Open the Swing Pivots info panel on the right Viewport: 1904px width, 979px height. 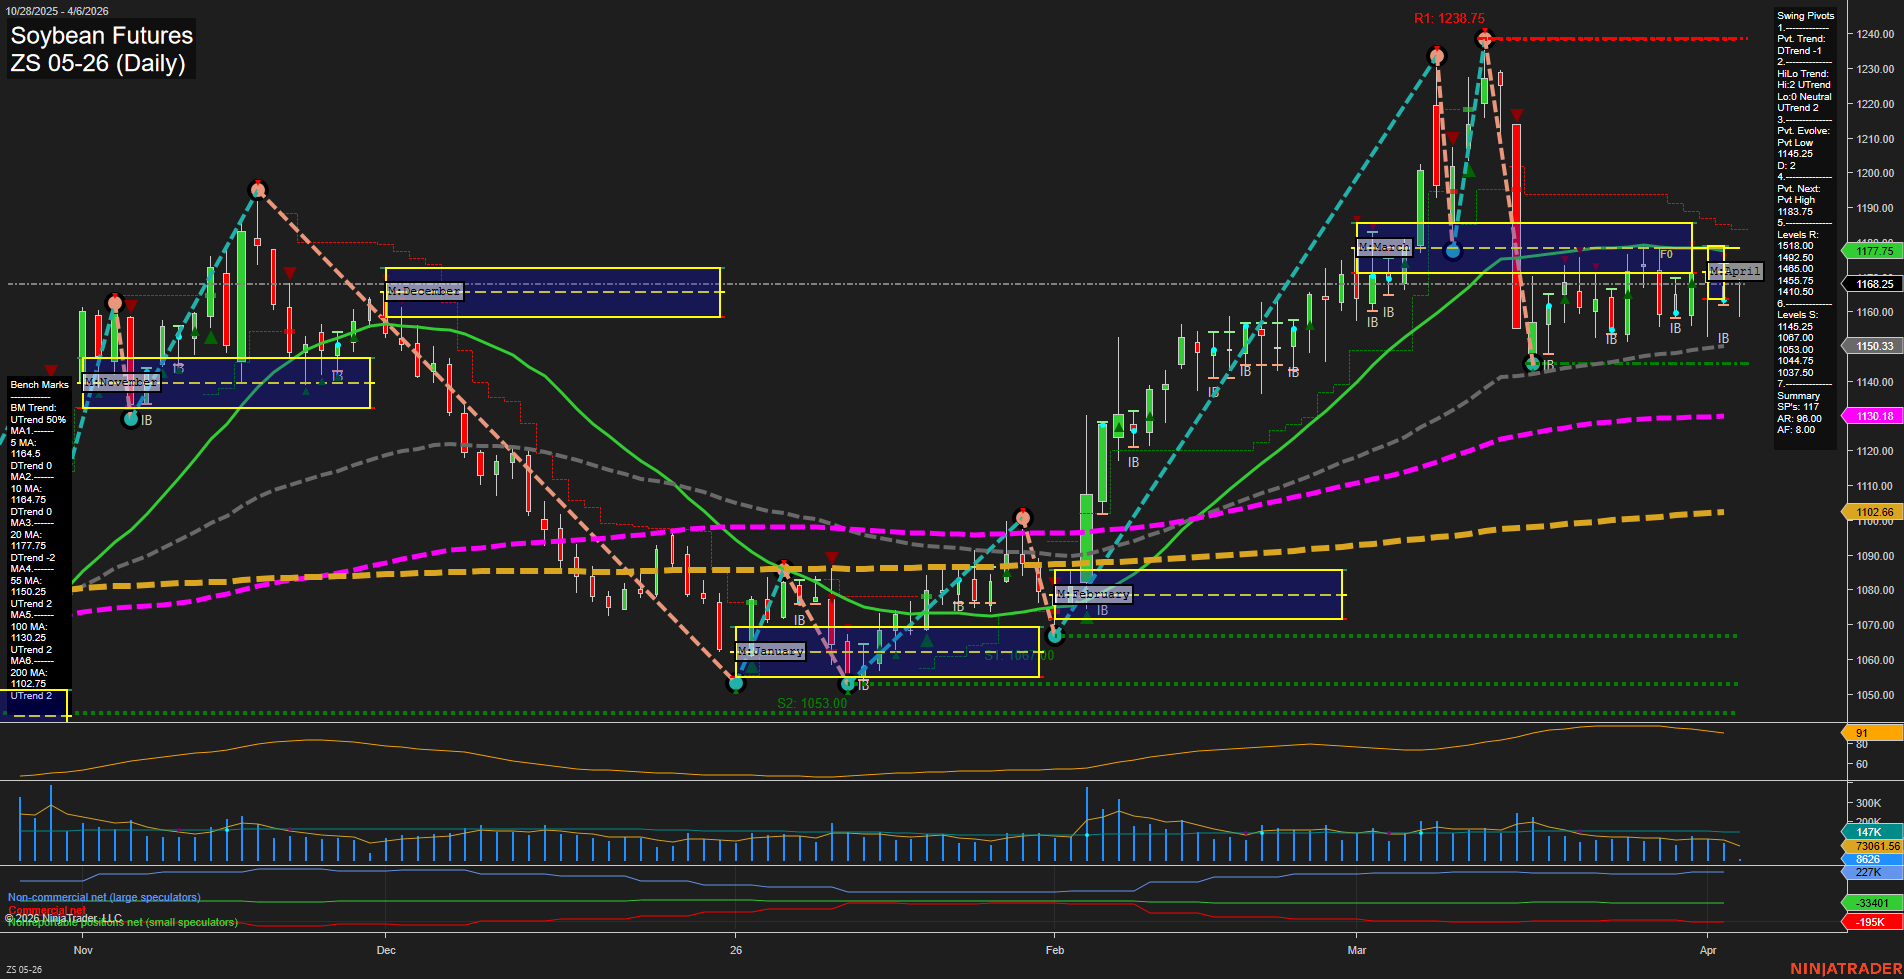point(1805,15)
